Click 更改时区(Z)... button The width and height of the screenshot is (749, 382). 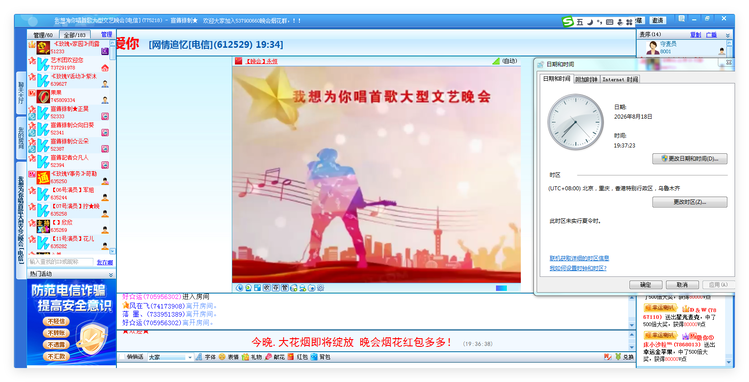690,202
